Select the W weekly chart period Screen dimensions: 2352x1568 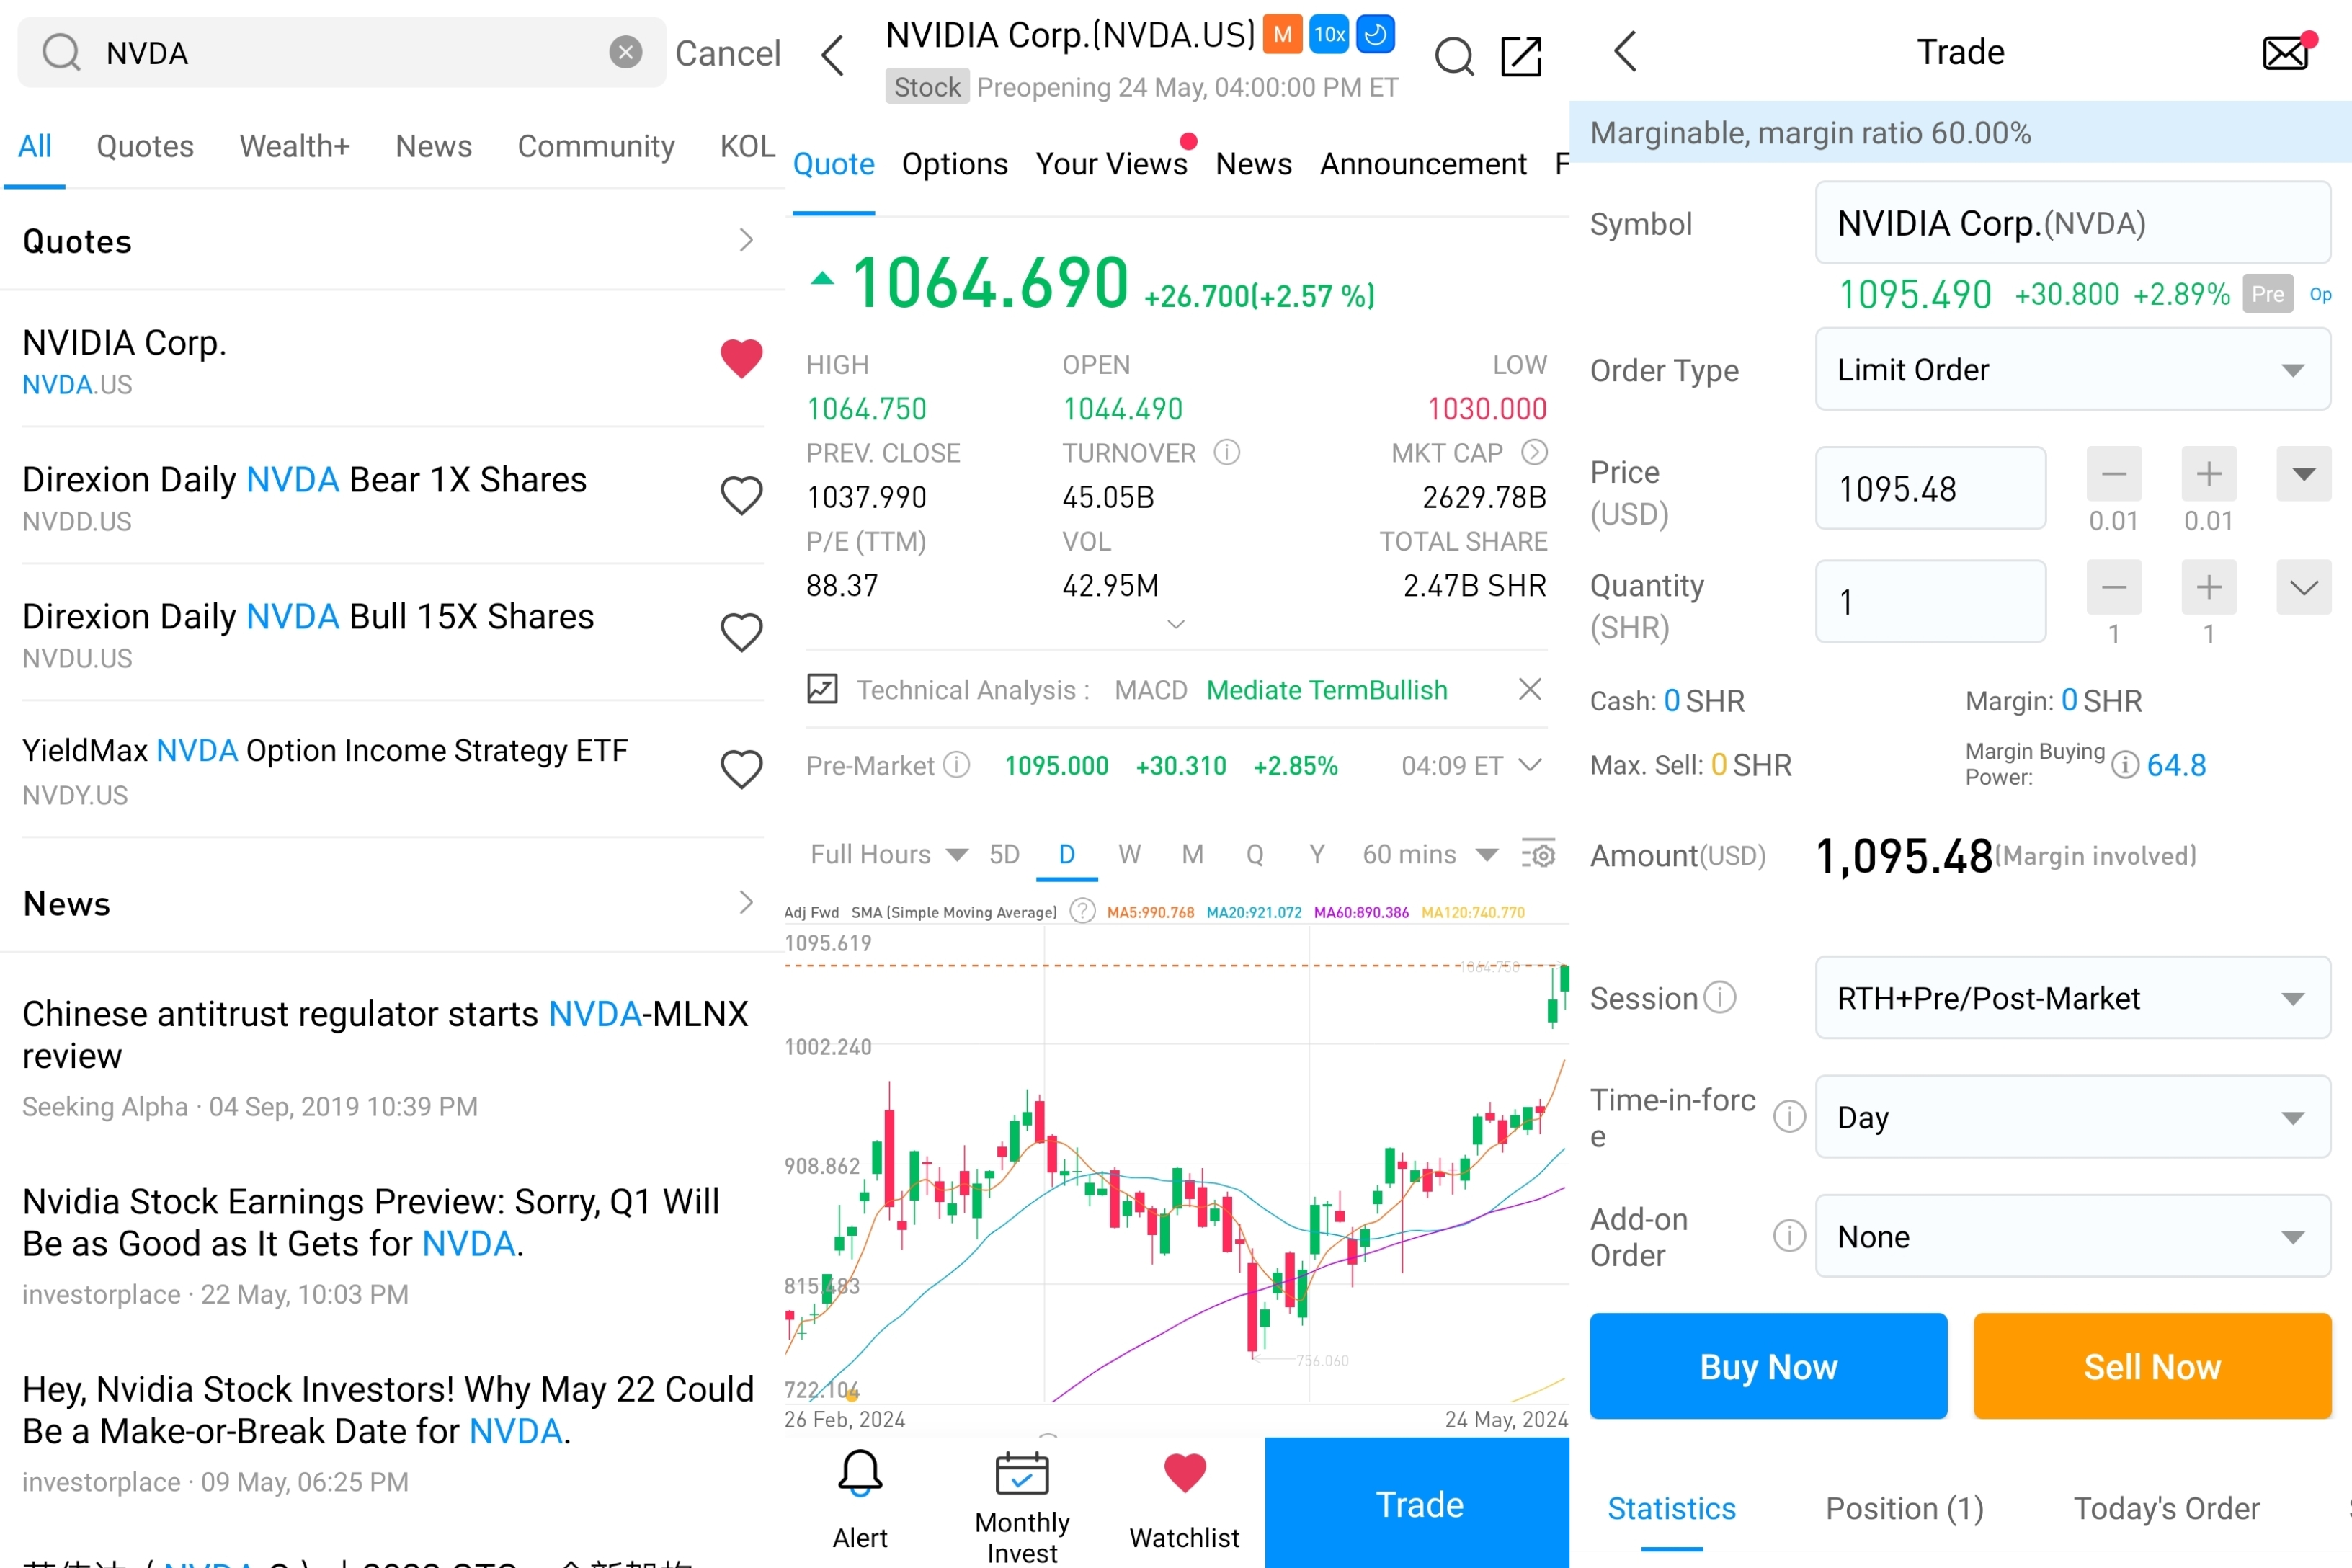click(x=1129, y=854)
